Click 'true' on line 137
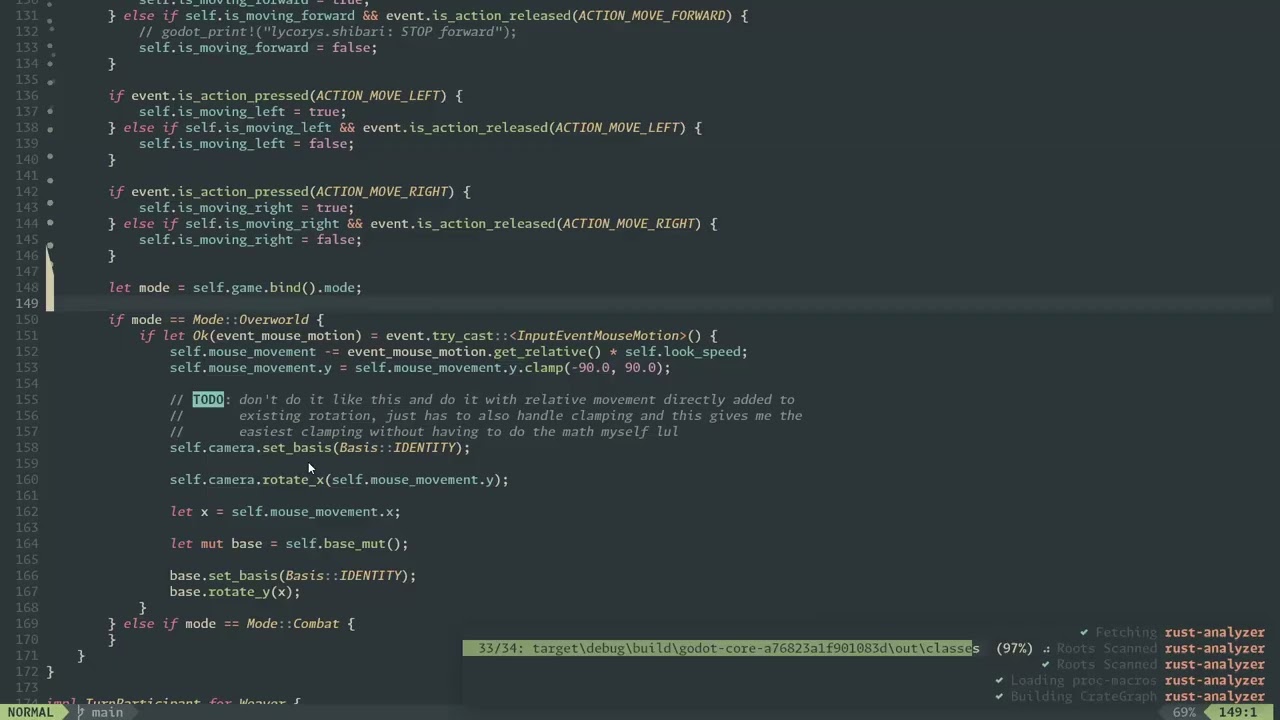The image size is (1280, 720). [x=324, y=111]
